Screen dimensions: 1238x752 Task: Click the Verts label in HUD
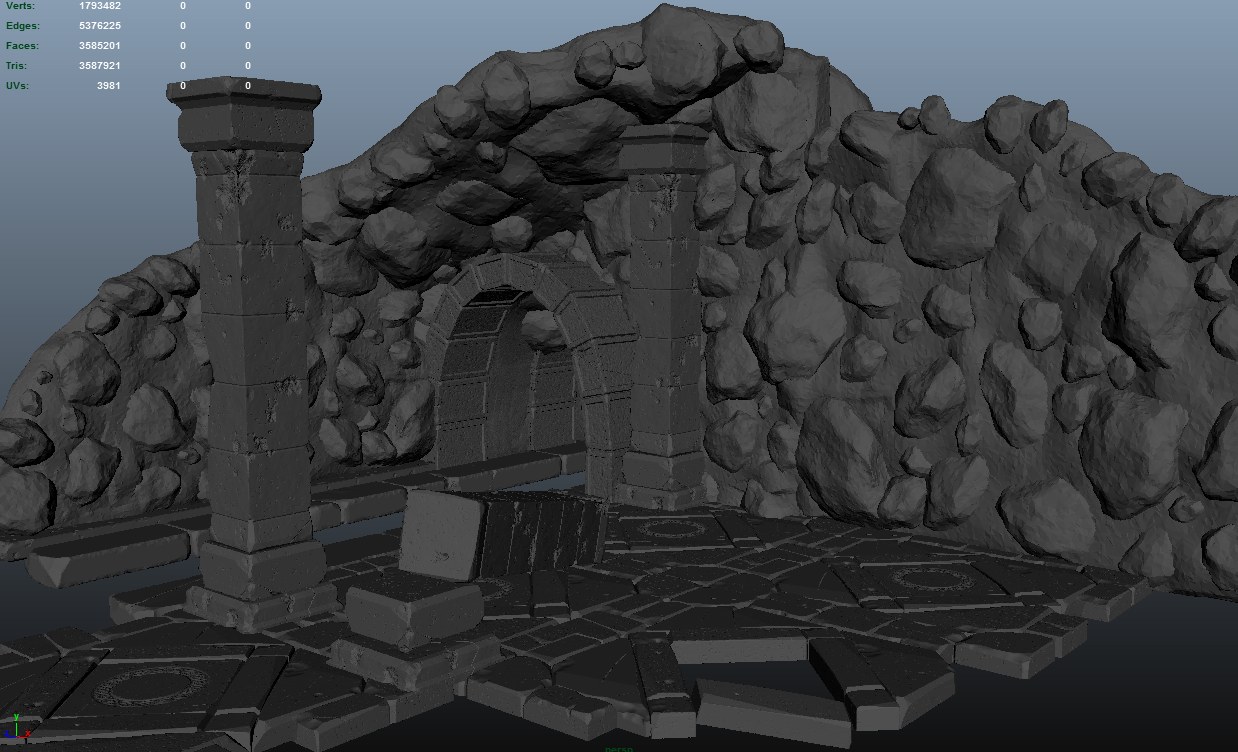pos(20,6)
